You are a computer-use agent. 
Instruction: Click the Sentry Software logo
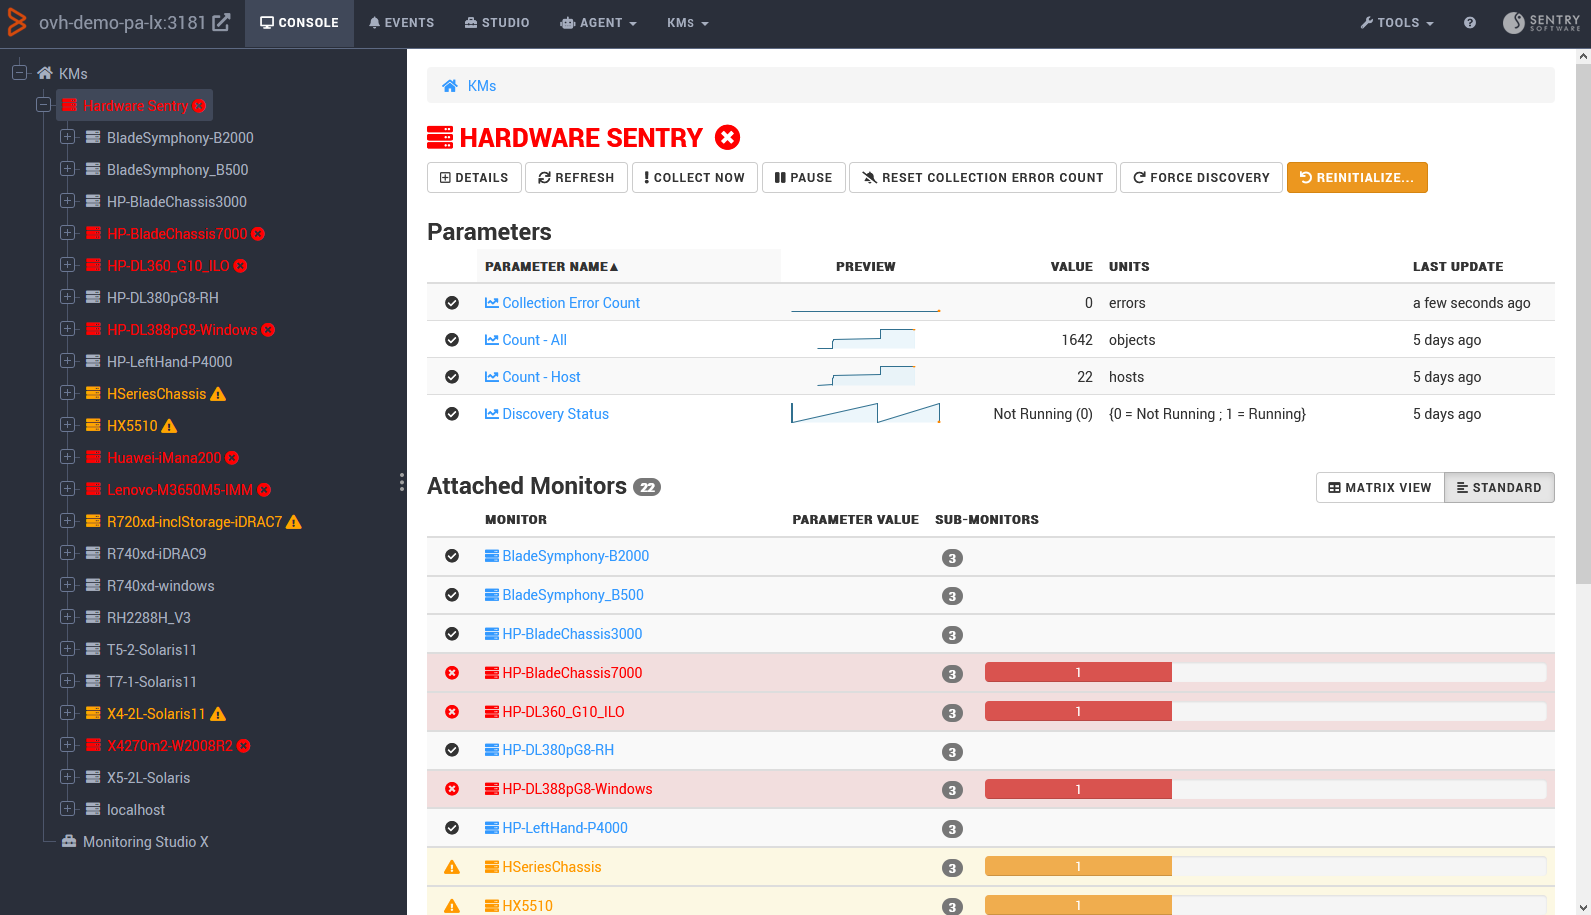(1542, 23)
